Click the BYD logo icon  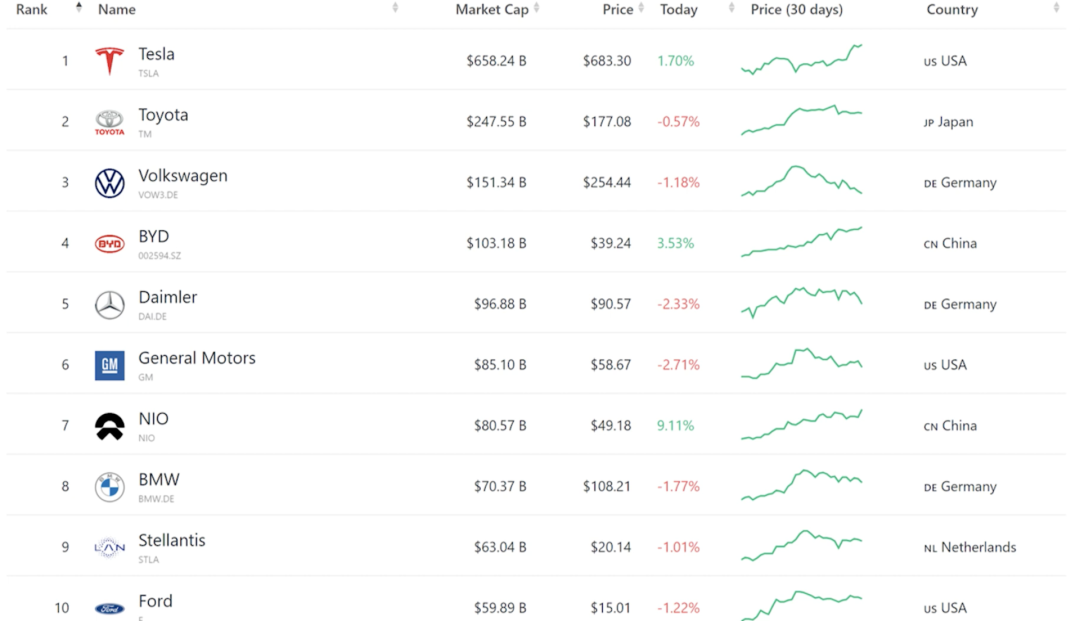pyautogui.click(x=109, y=244)
